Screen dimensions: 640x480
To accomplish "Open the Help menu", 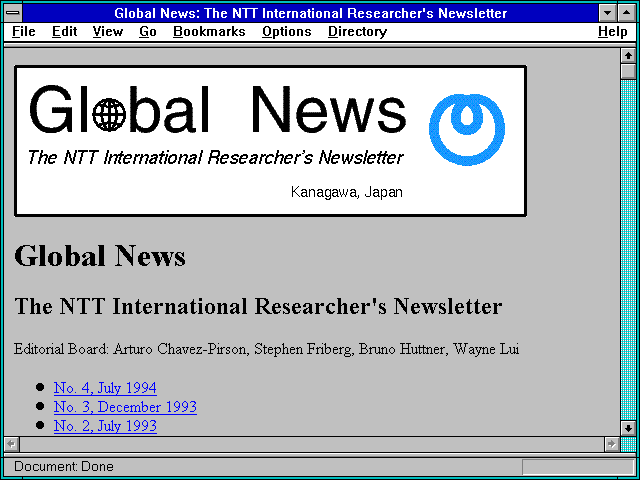I will tap(613, 32).
